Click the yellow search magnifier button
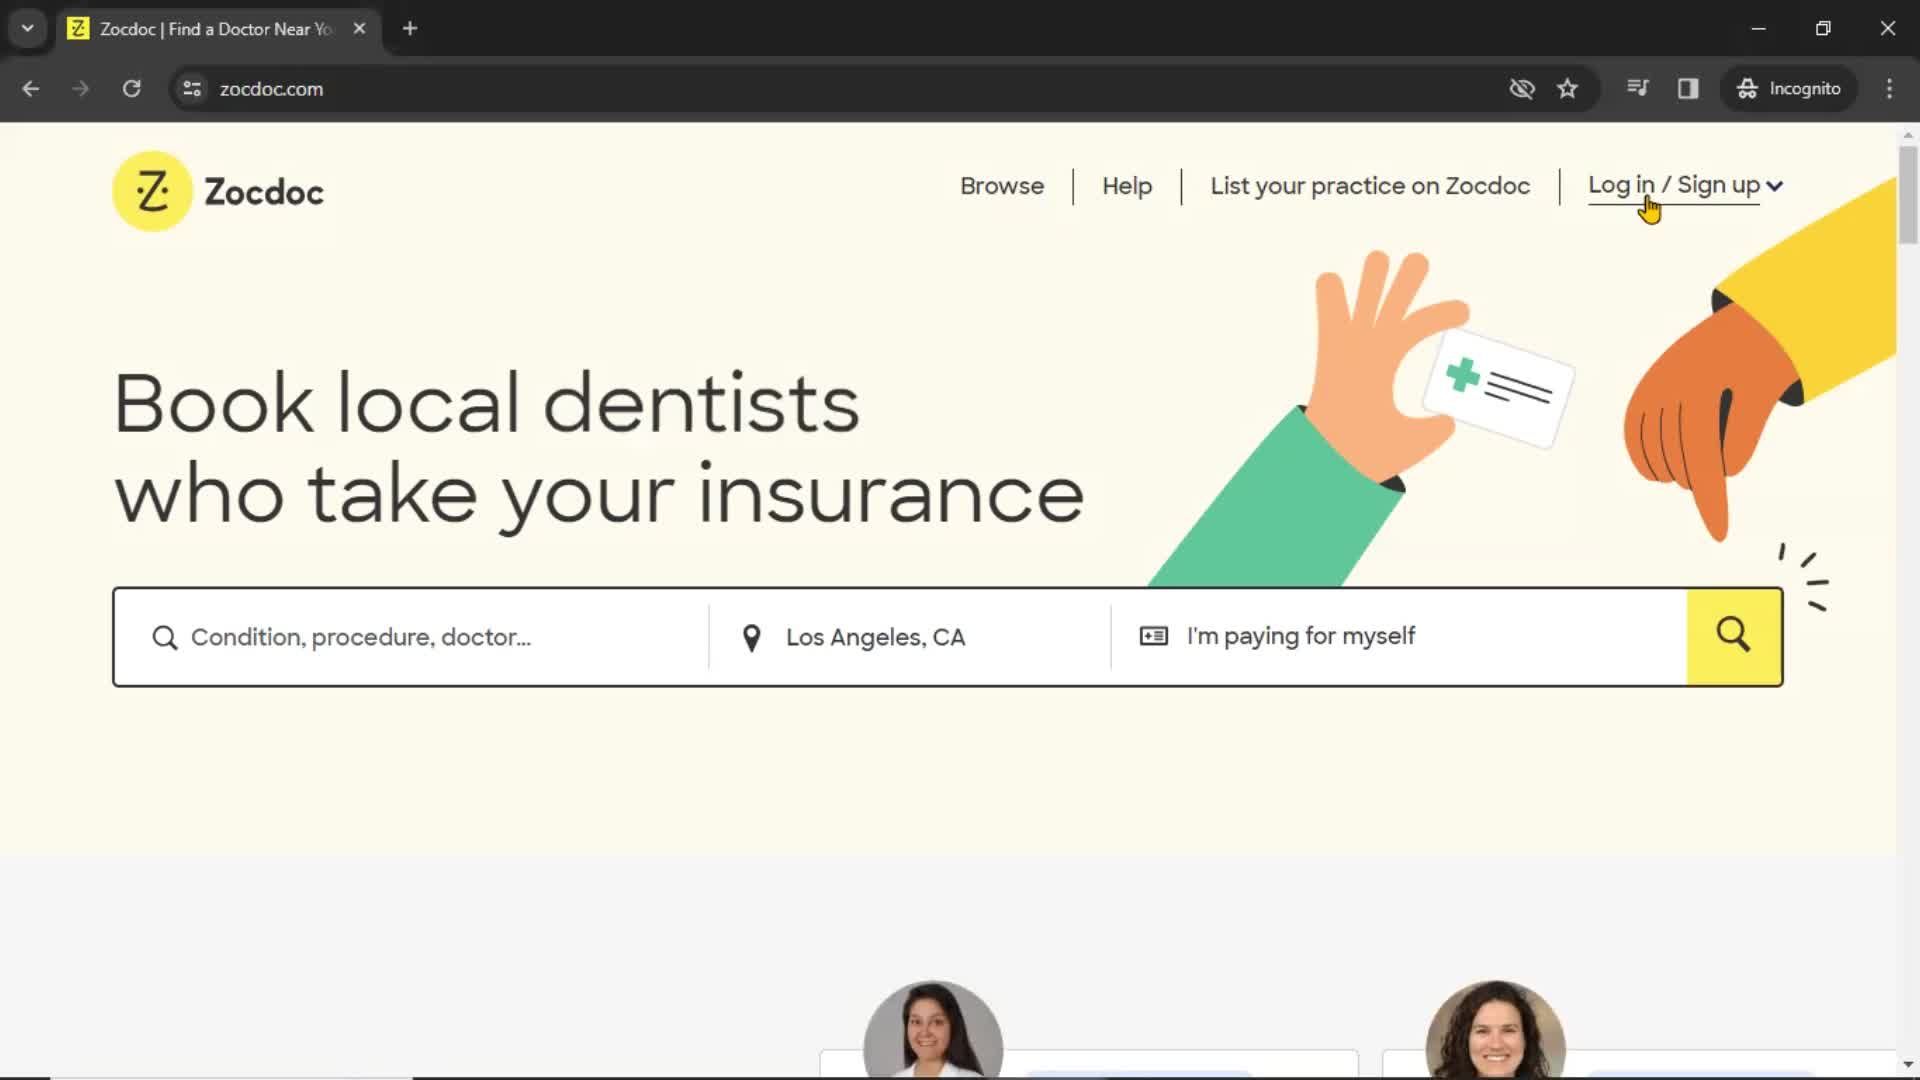 [1734, 637]
